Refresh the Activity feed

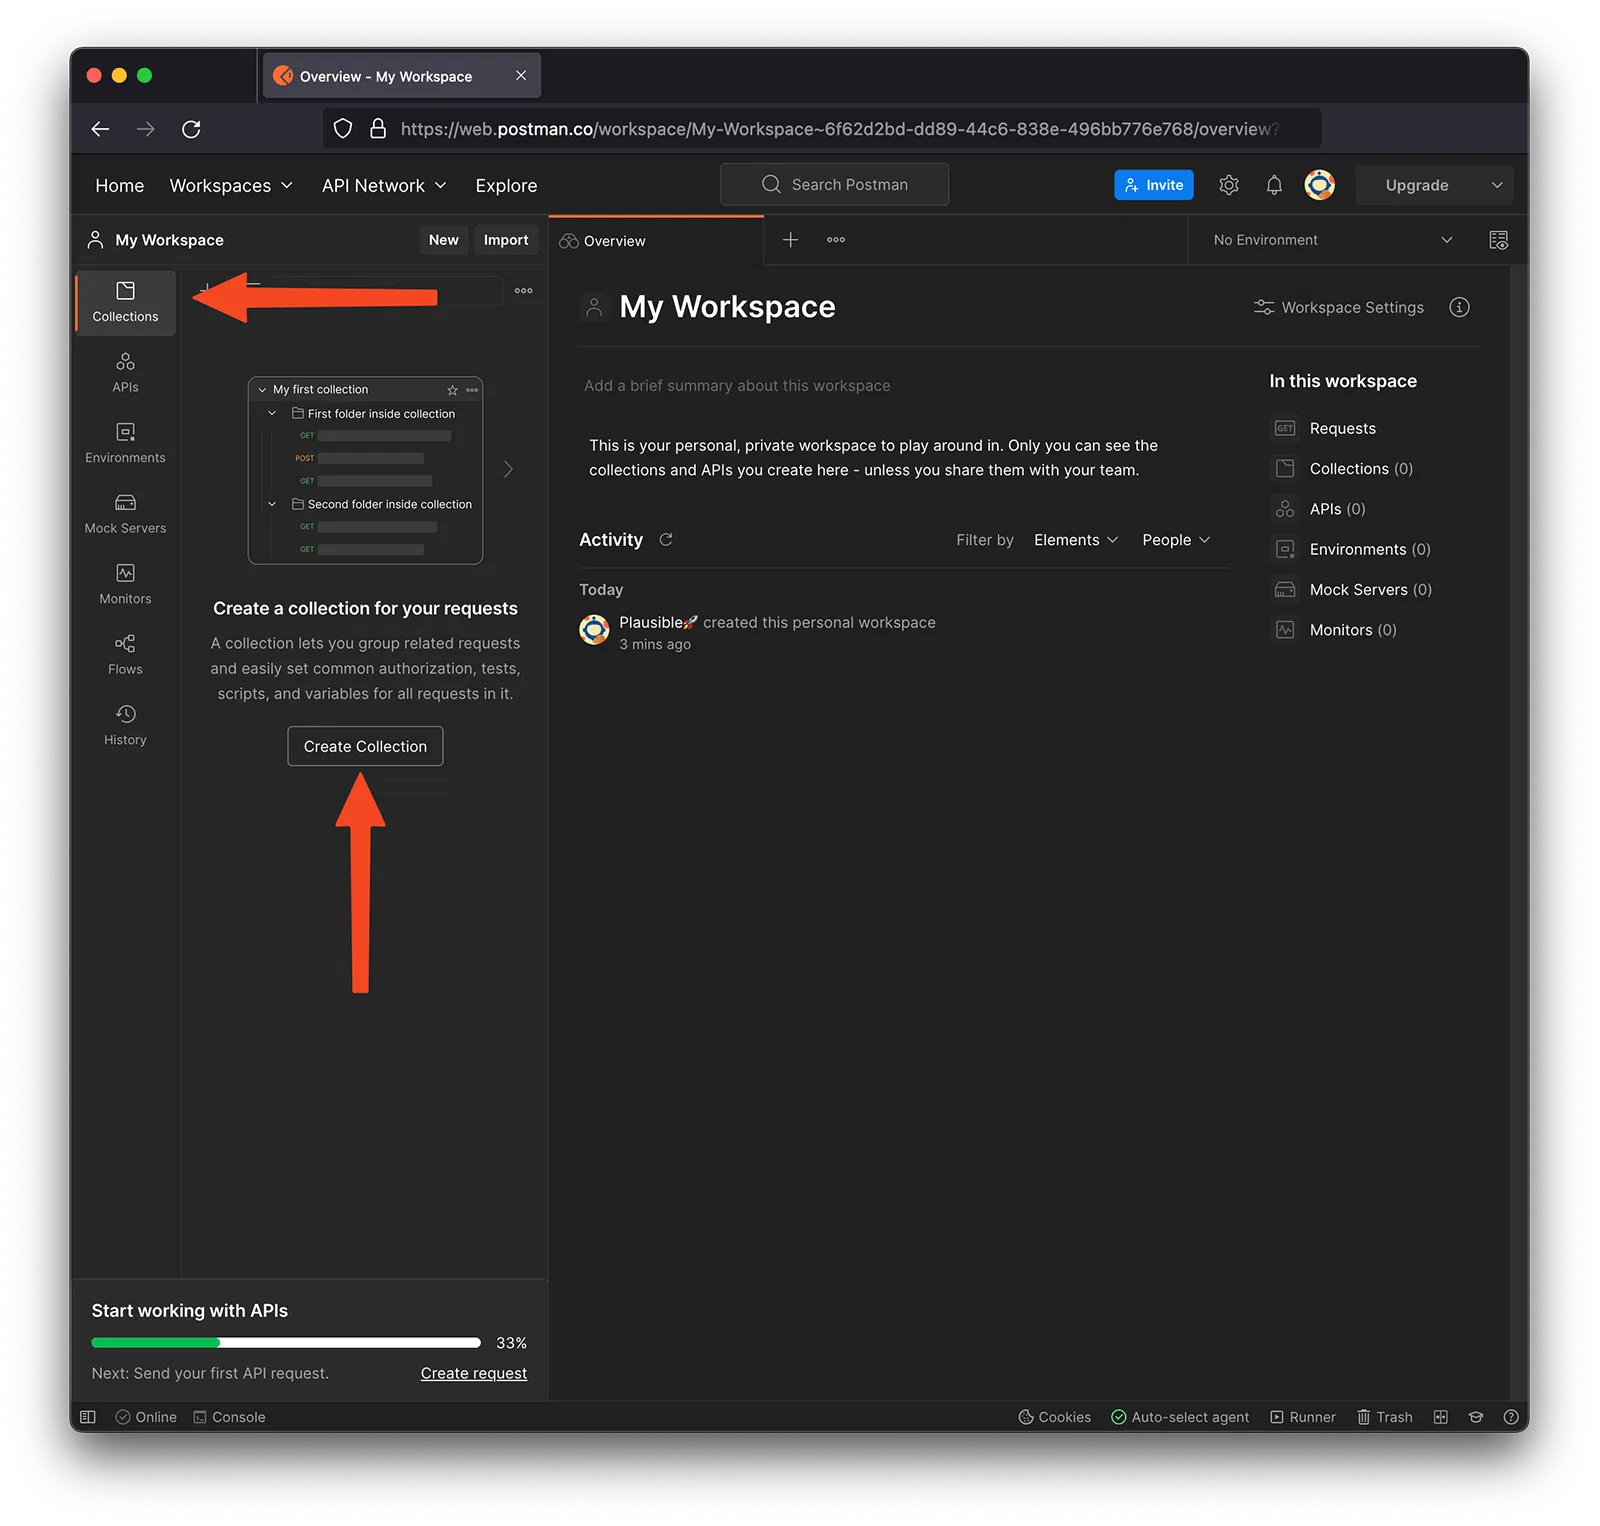tap(666, 539)
